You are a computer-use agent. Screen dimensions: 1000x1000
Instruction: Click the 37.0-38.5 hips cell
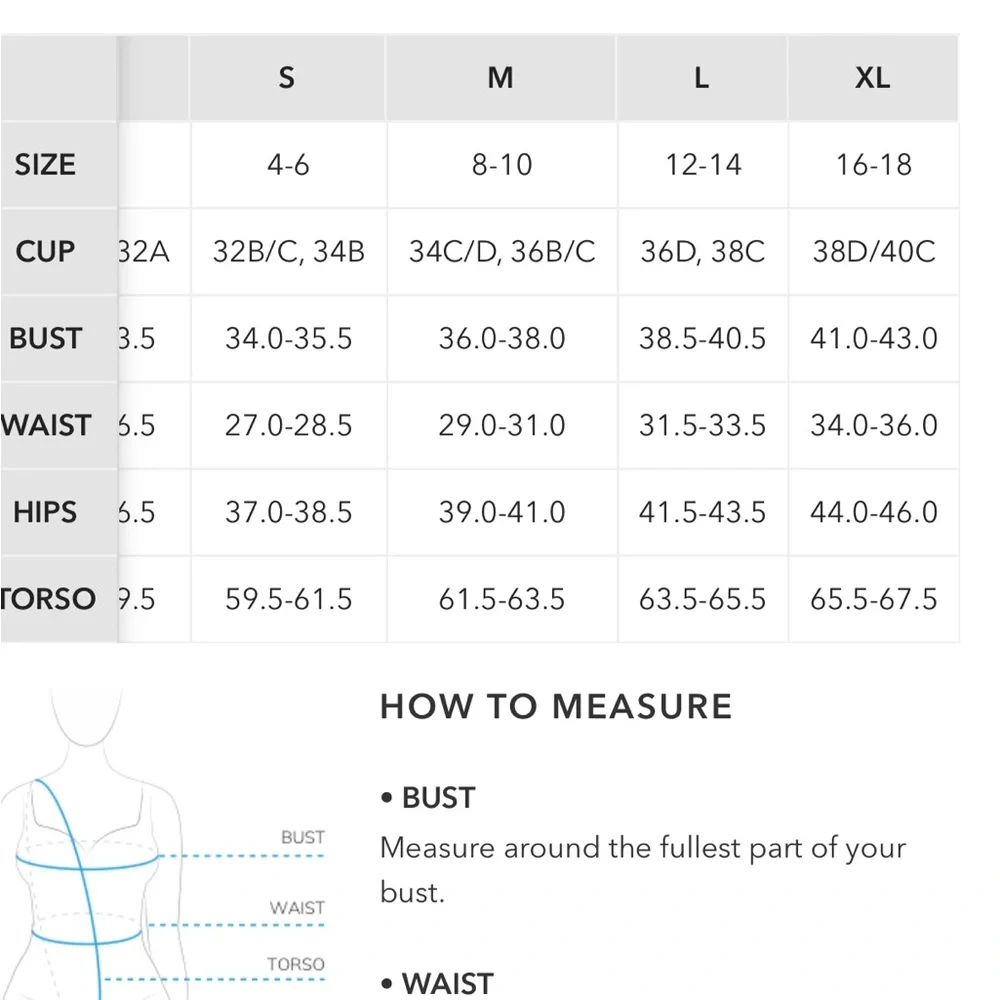(288, 512)
